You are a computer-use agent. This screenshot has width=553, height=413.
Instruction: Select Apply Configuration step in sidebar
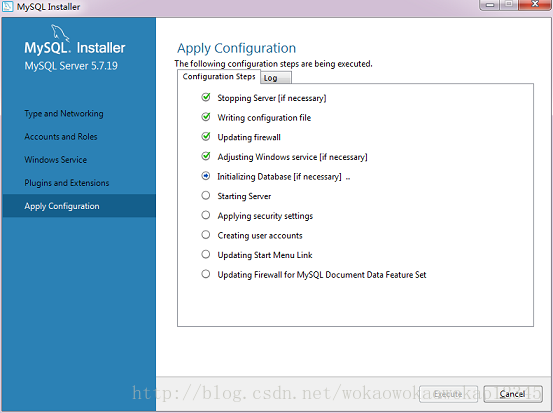click(x=79, y=206)
